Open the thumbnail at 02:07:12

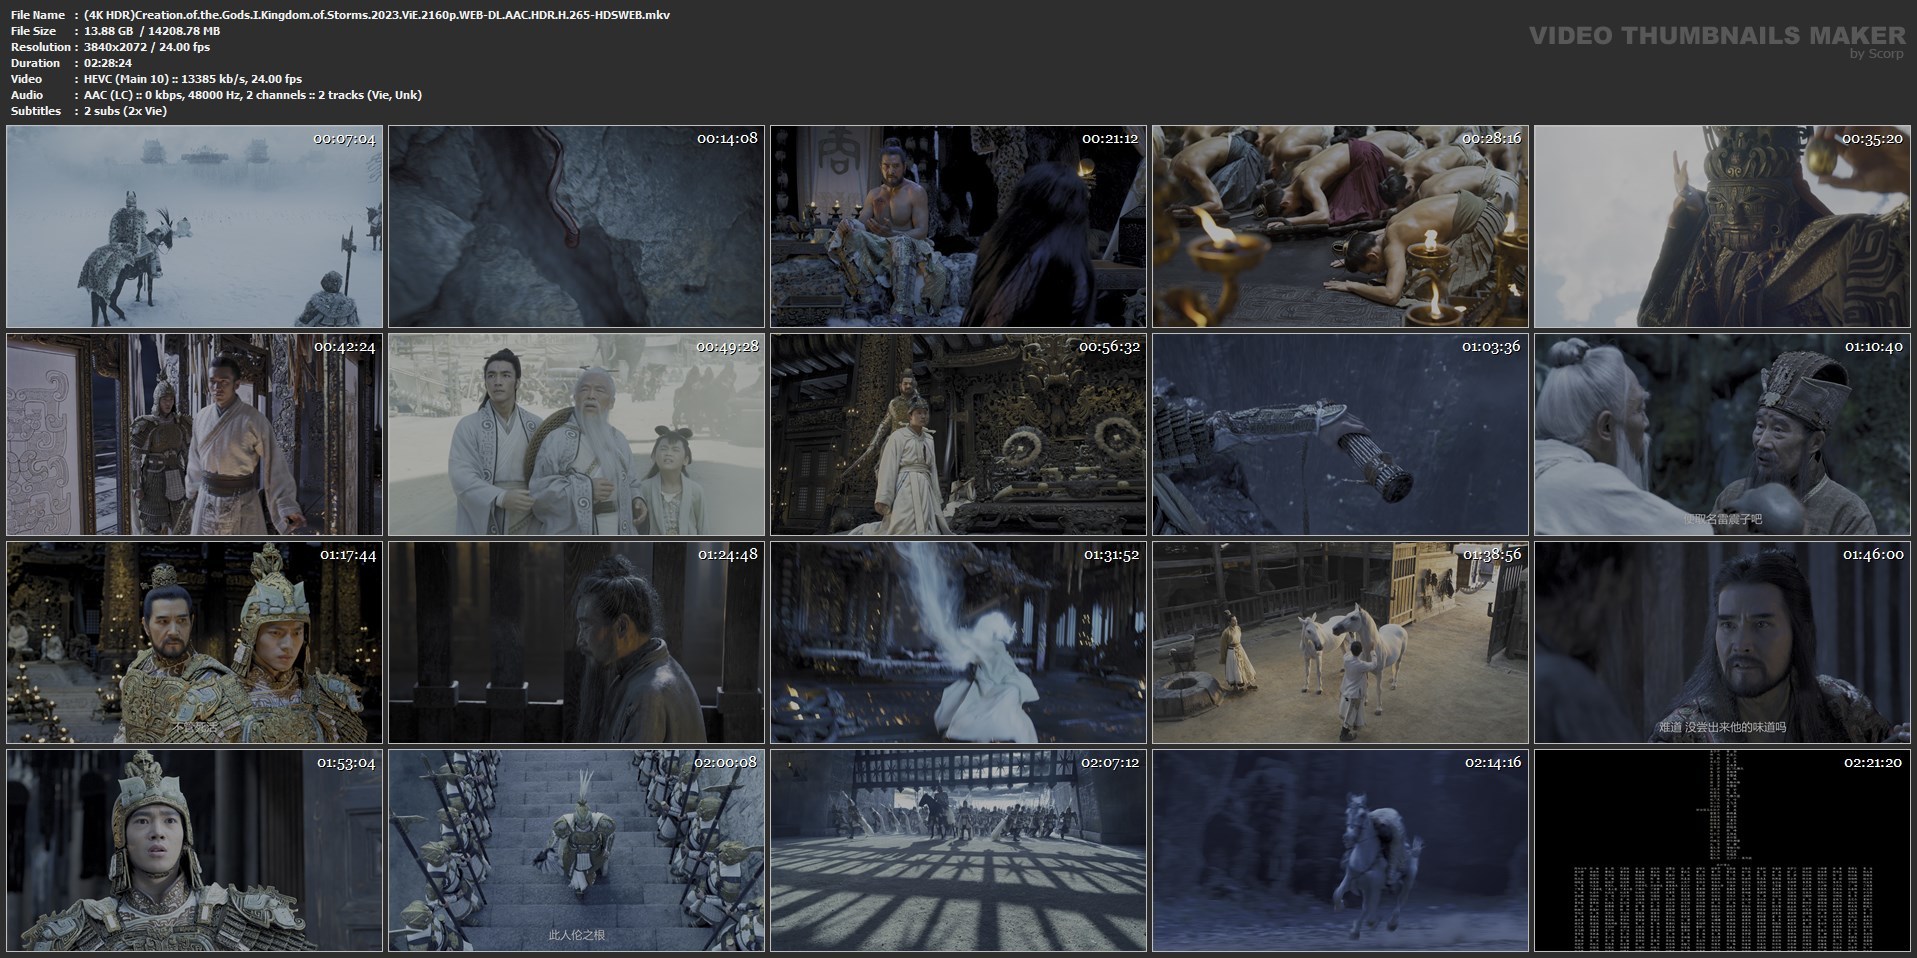[x=958, y=850]
